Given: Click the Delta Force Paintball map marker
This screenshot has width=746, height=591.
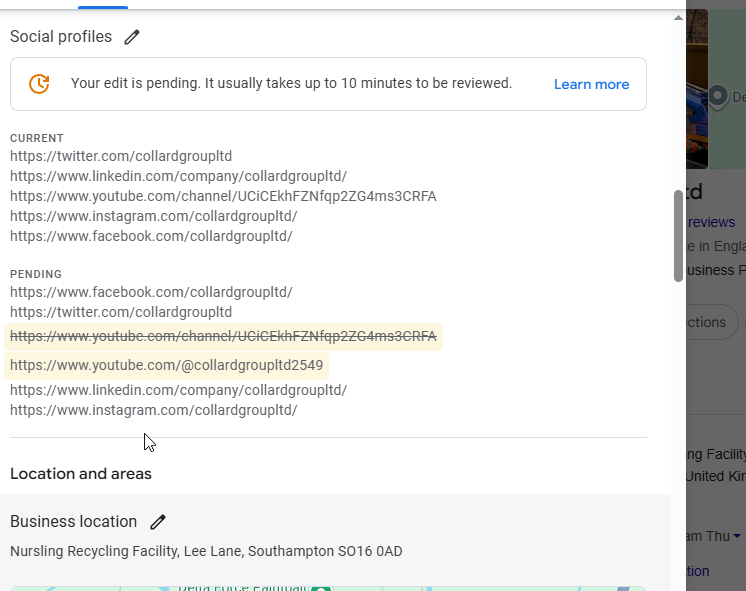Looking at the screenshot, I should point(320,588).
